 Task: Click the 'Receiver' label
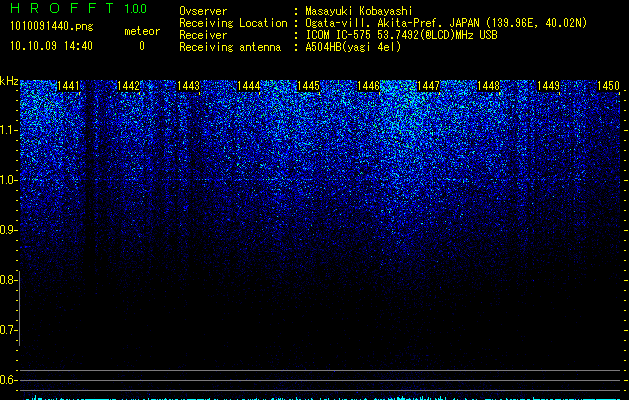pos(203,35)
